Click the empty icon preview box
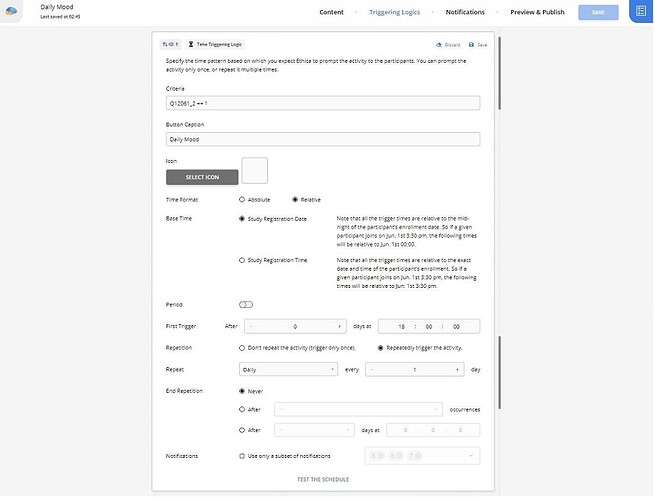 click(x=254, y=170)
